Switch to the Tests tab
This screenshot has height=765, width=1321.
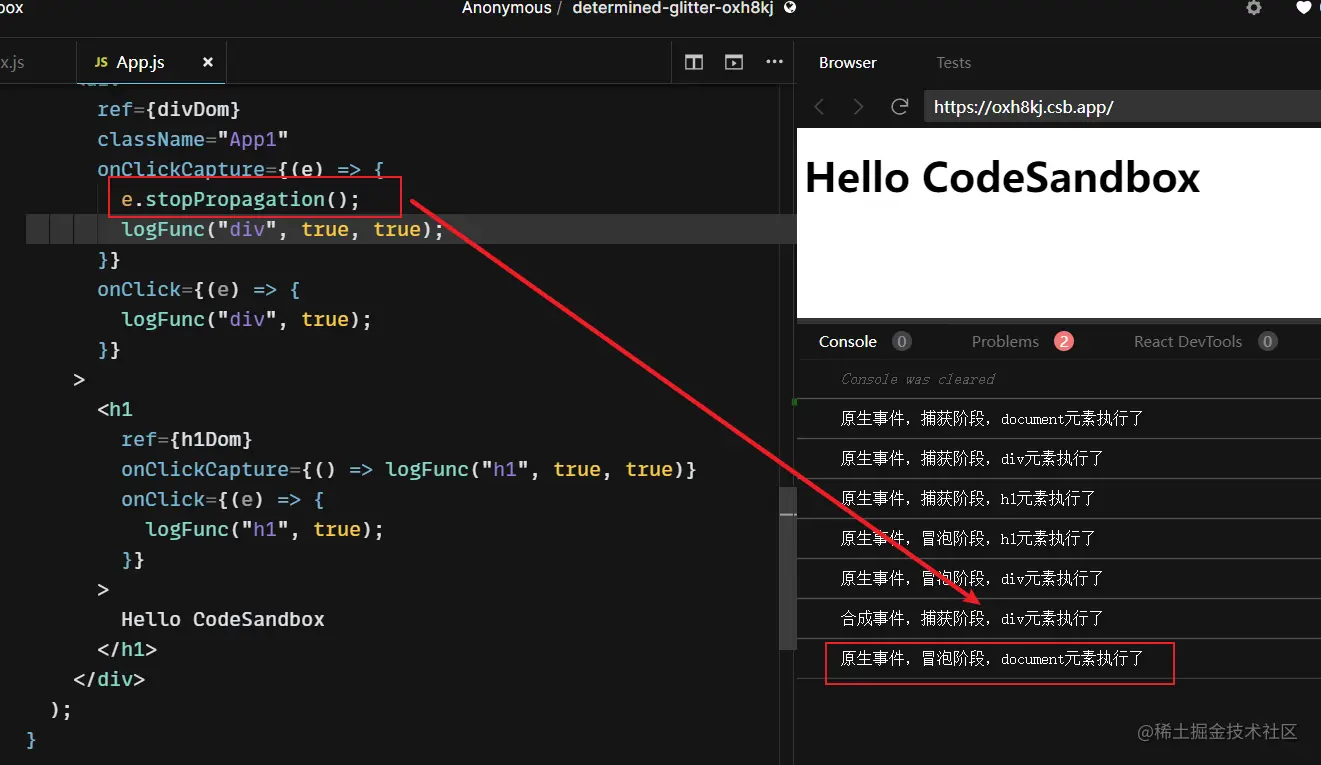coord(953,62)
